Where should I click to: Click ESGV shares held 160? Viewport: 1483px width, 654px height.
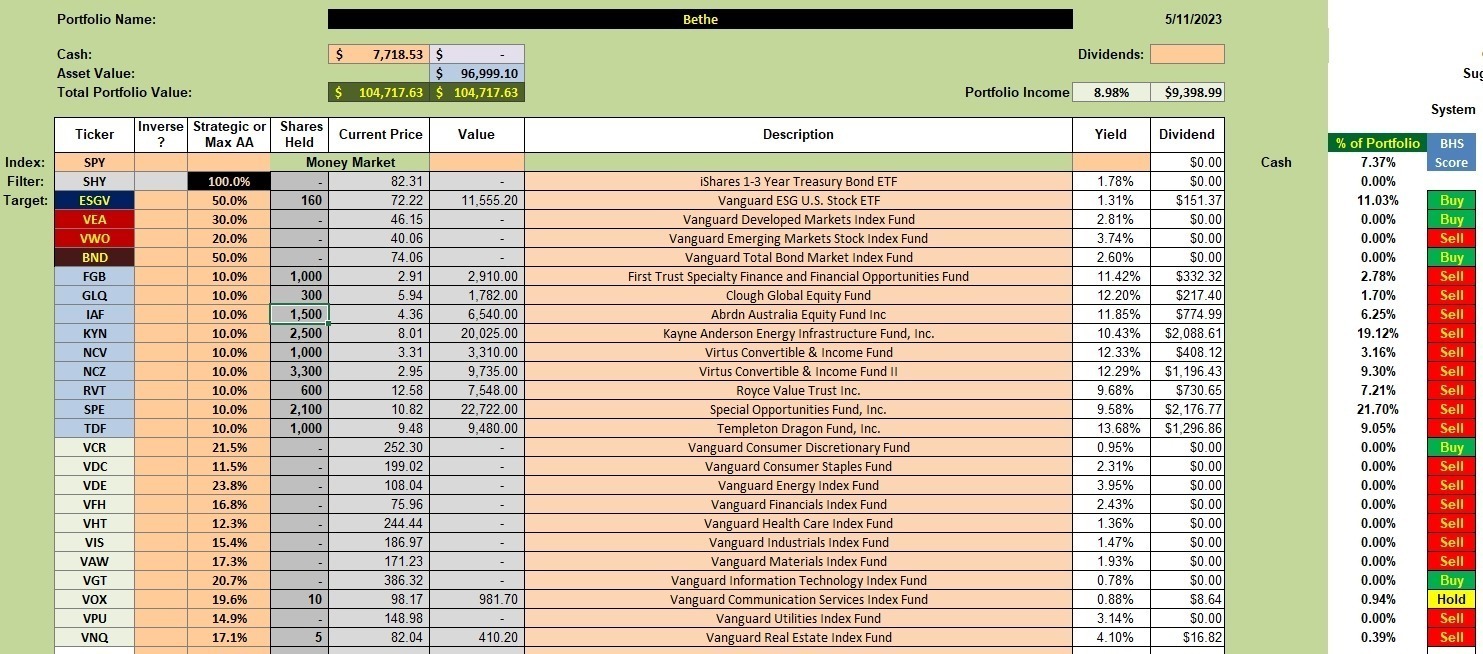300,200
